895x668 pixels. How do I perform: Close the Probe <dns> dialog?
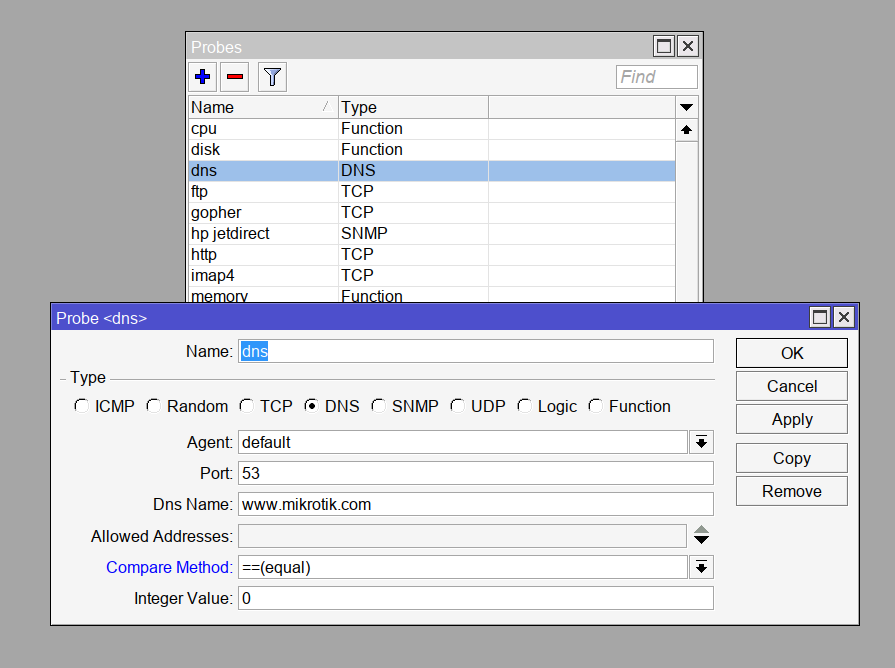844,317
